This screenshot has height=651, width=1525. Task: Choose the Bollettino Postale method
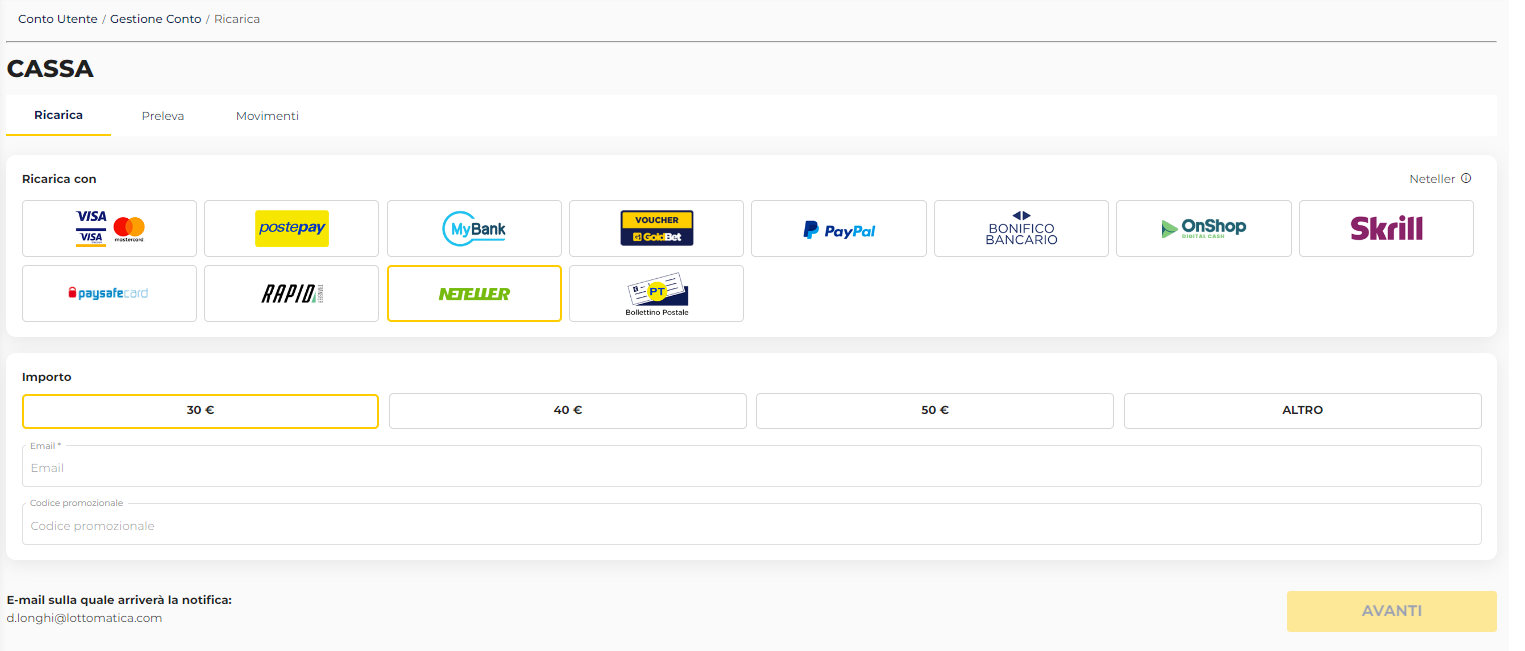(x=656, y=293)
